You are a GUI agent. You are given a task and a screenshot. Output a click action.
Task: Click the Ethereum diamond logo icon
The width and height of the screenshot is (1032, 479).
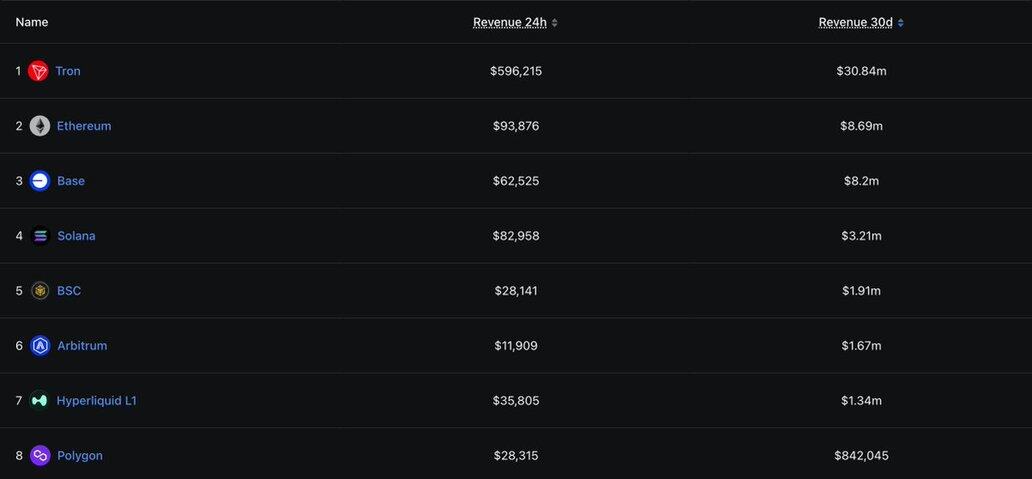pos(40,126)
